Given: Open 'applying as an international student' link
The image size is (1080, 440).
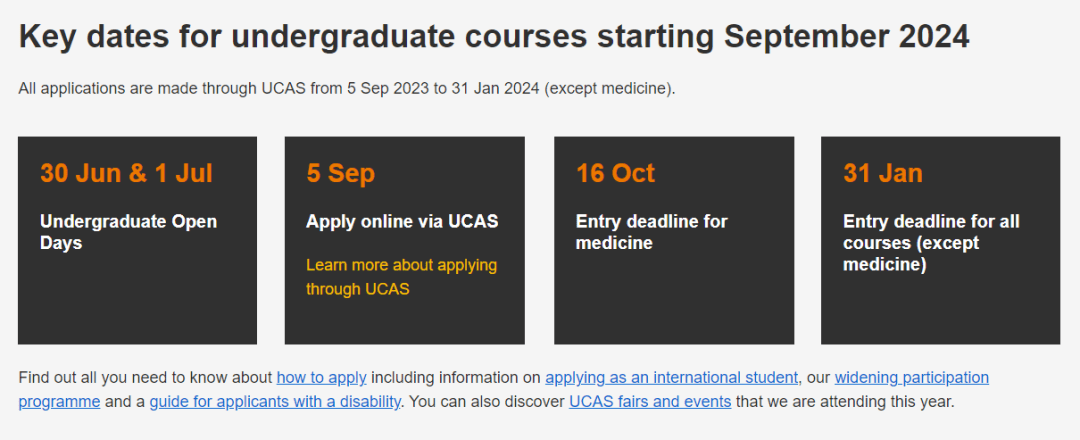Looking at the screenshot, I should tap(671, 378).
